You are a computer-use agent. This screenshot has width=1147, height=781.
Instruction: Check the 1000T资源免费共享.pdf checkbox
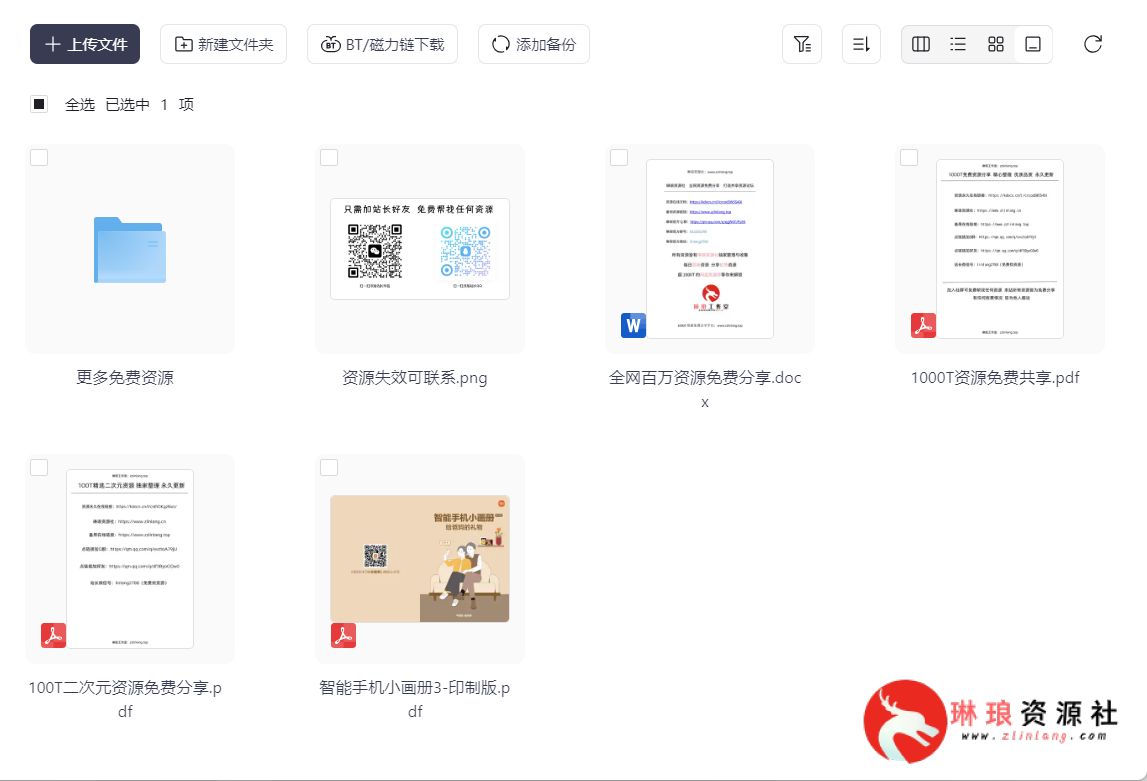point(909,157)
